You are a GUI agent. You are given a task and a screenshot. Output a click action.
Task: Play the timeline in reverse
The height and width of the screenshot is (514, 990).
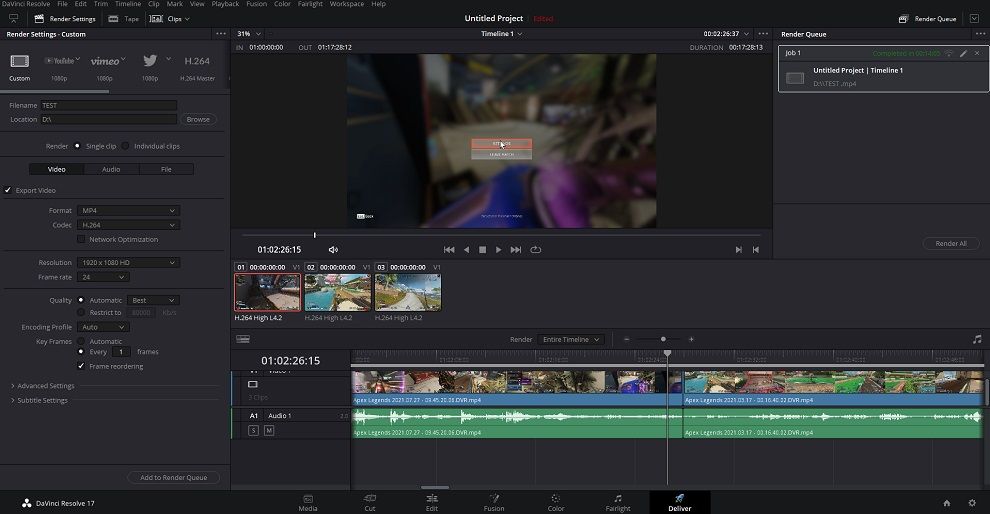[467, 249]
